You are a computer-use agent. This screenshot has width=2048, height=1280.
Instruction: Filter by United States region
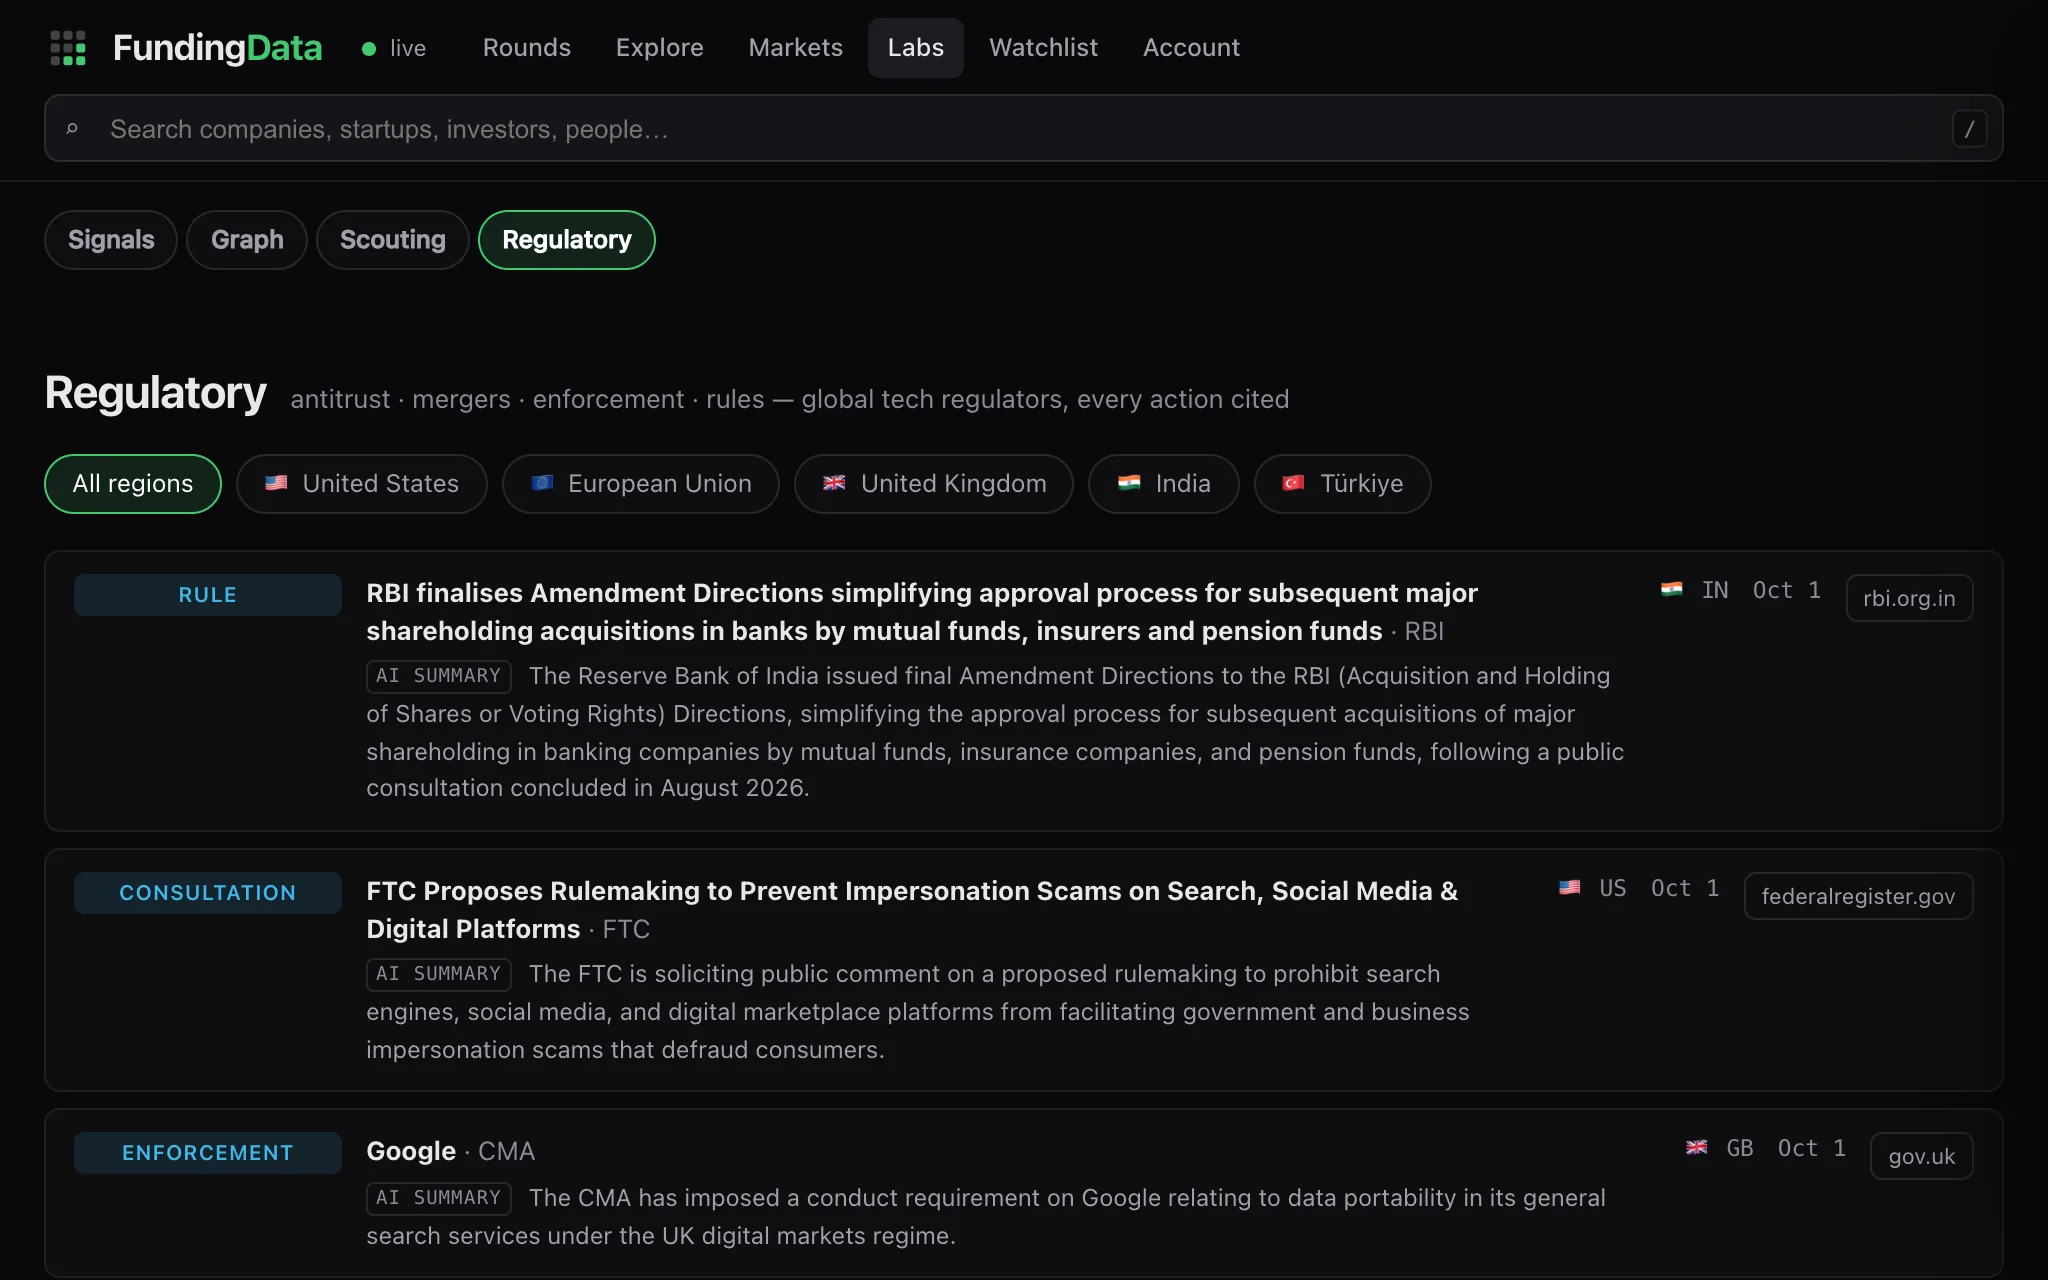coord(362,484)
